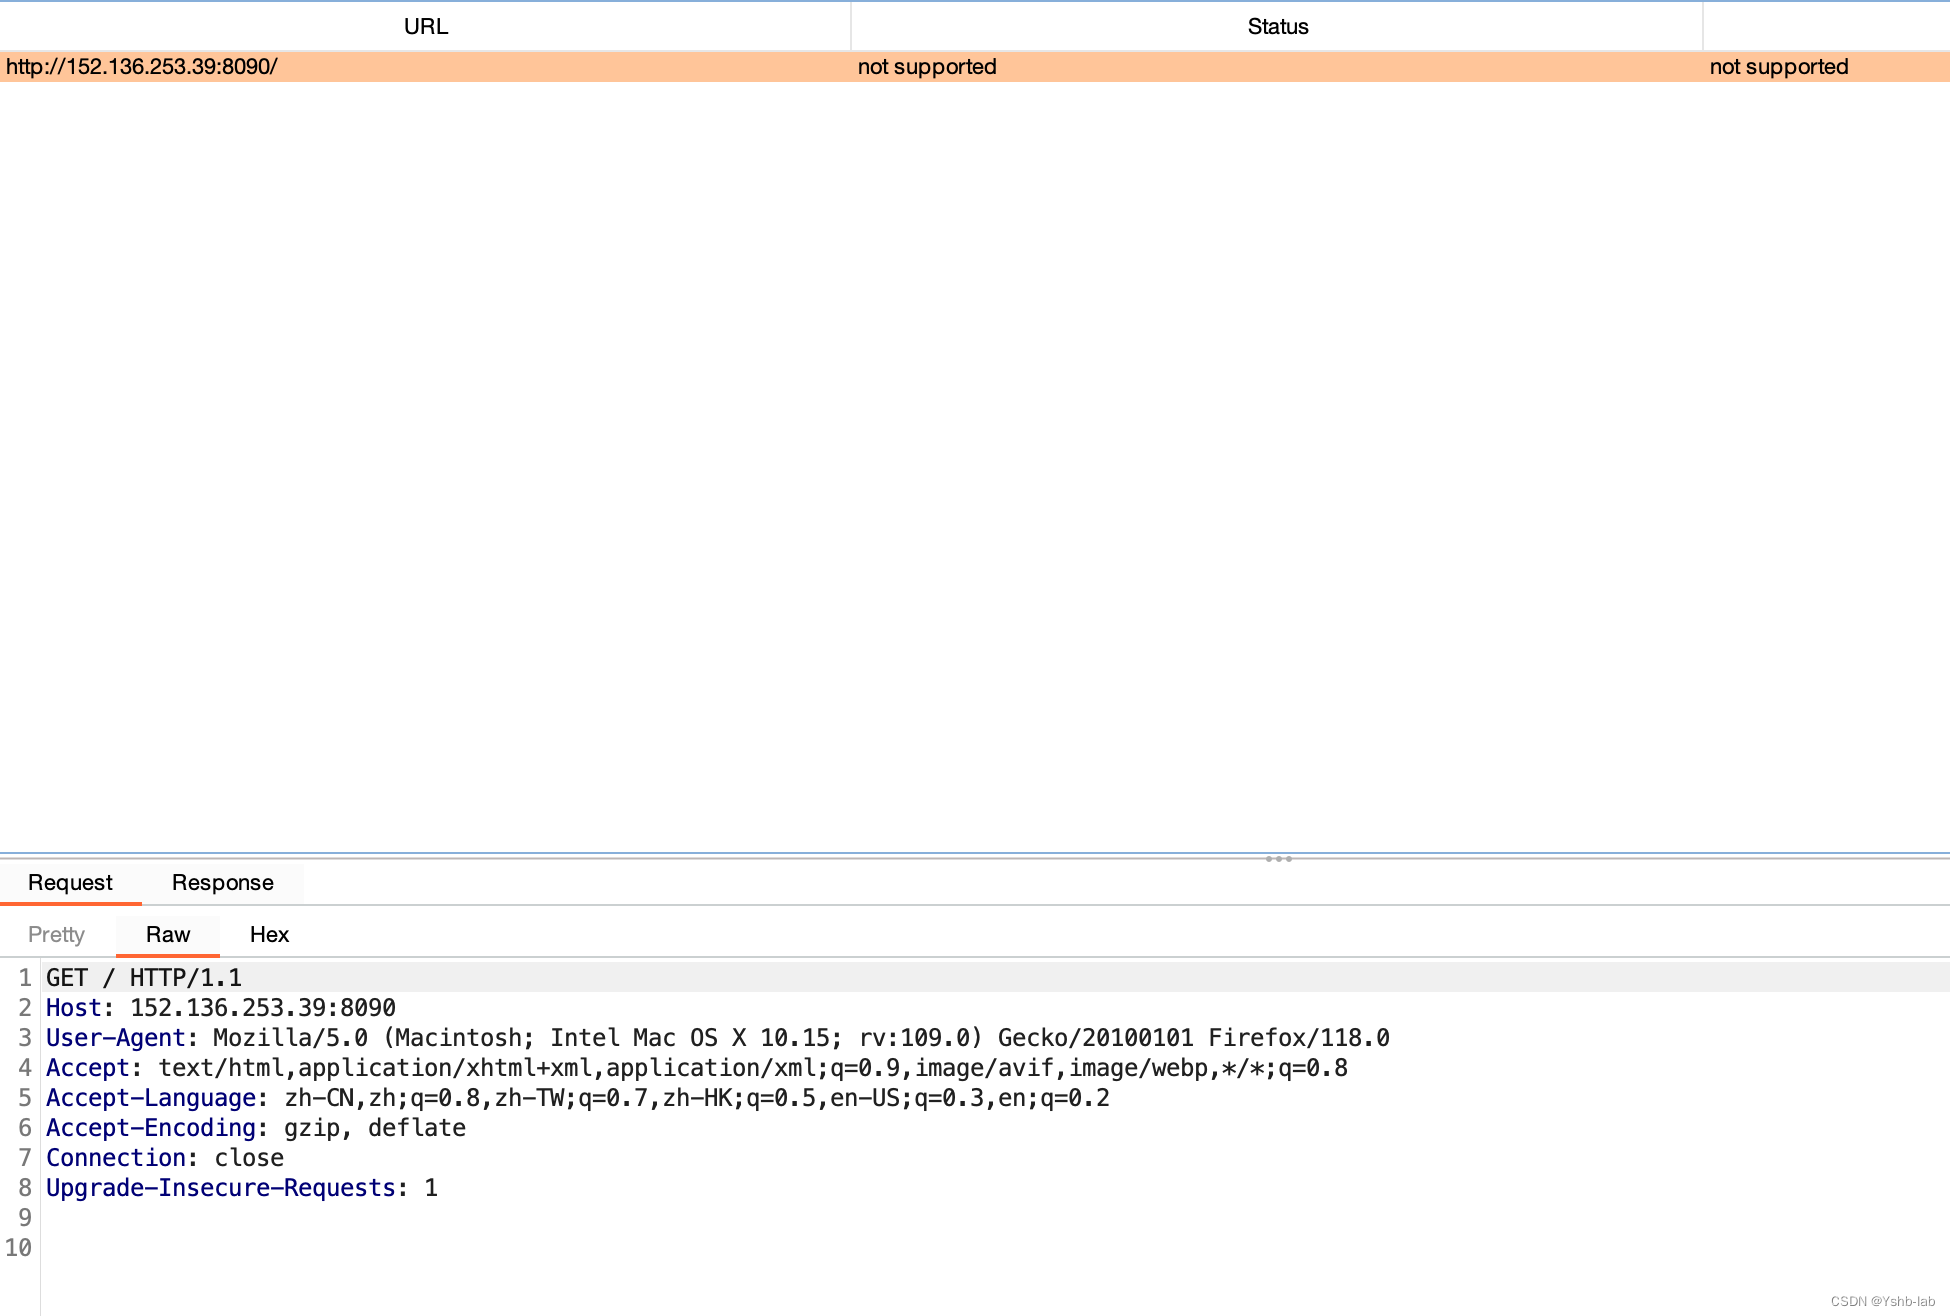The height and width of the screenshot is (1316, 1950).
Task: Click the User-Agent header value
Action: coord(700,1037)
